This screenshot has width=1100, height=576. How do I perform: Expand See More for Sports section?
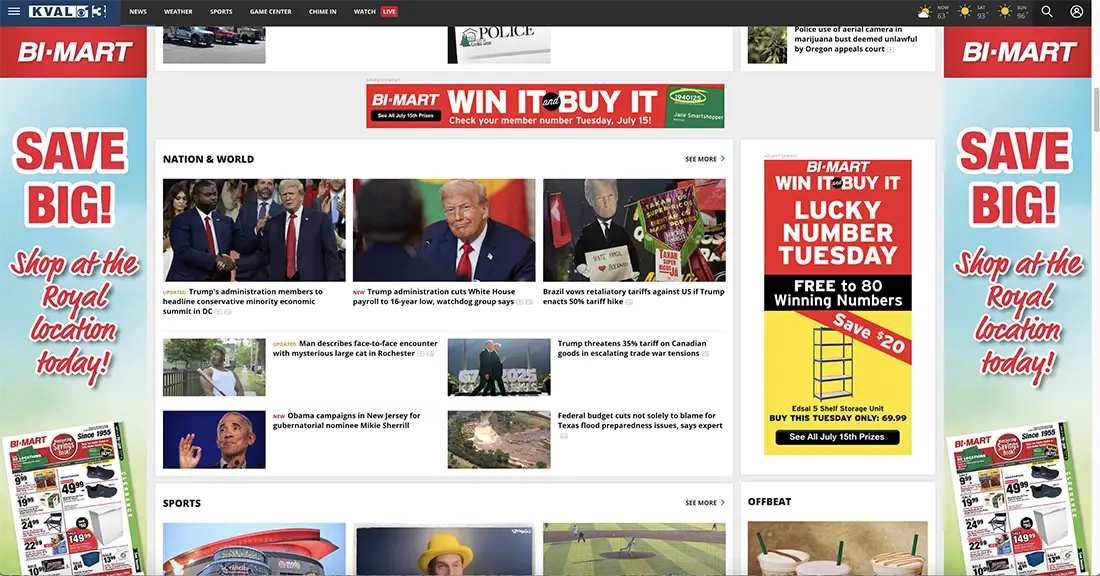[705, 503]
